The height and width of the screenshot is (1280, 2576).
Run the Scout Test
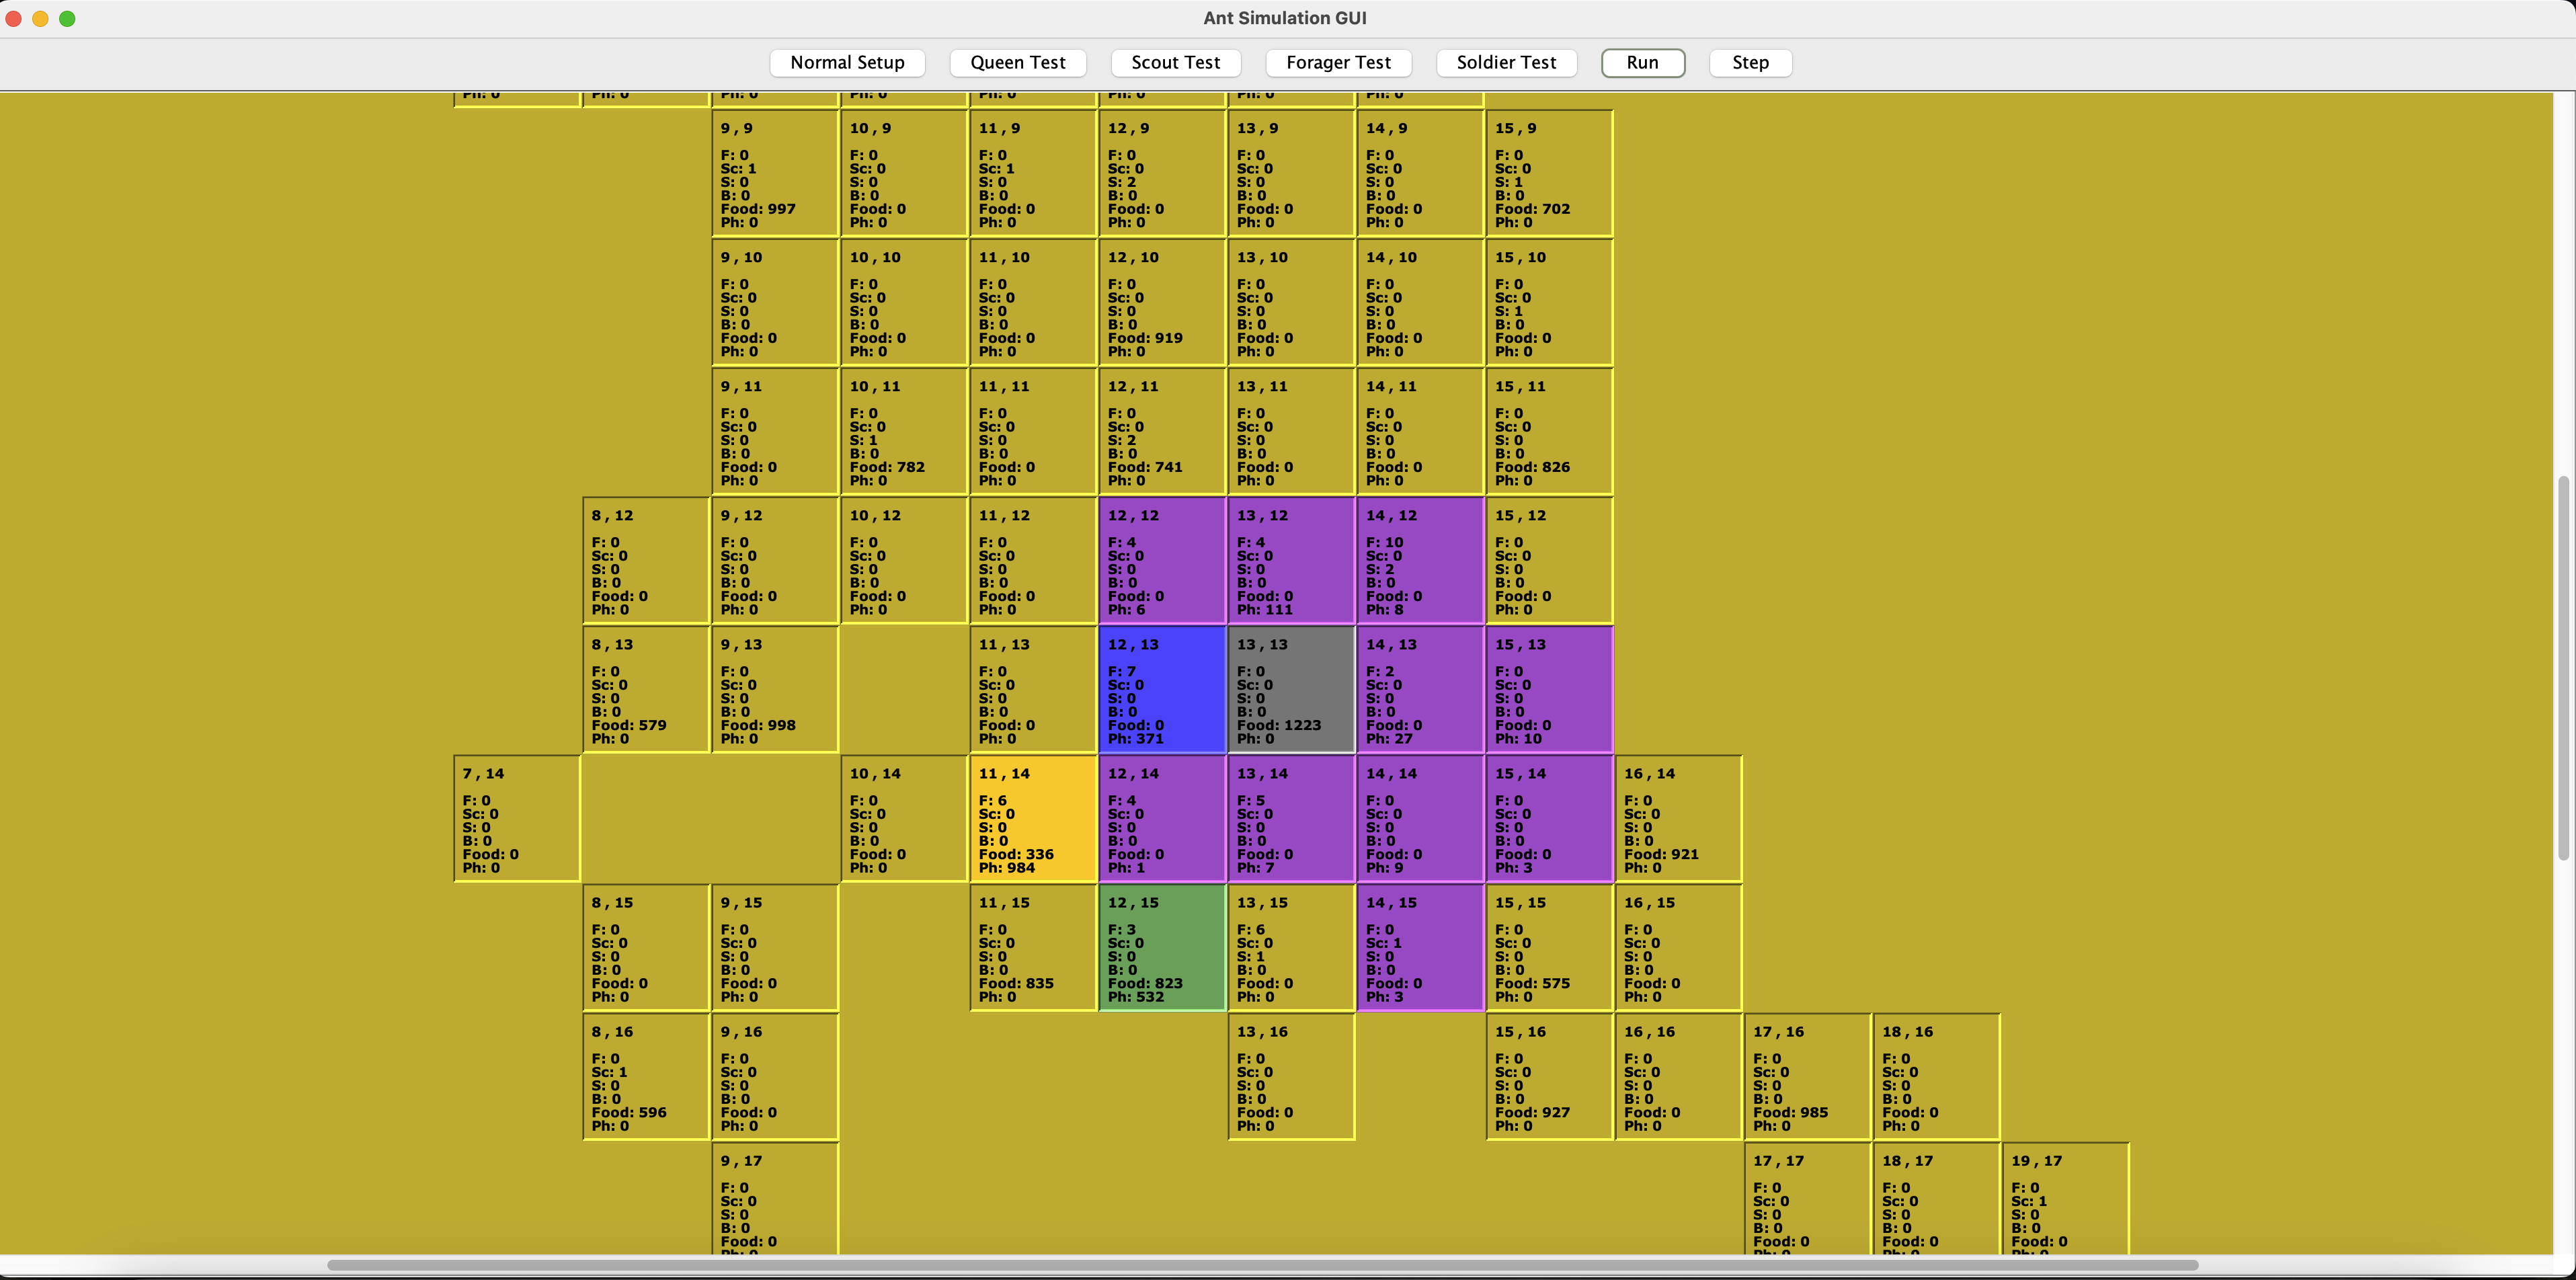point(1175,62)
